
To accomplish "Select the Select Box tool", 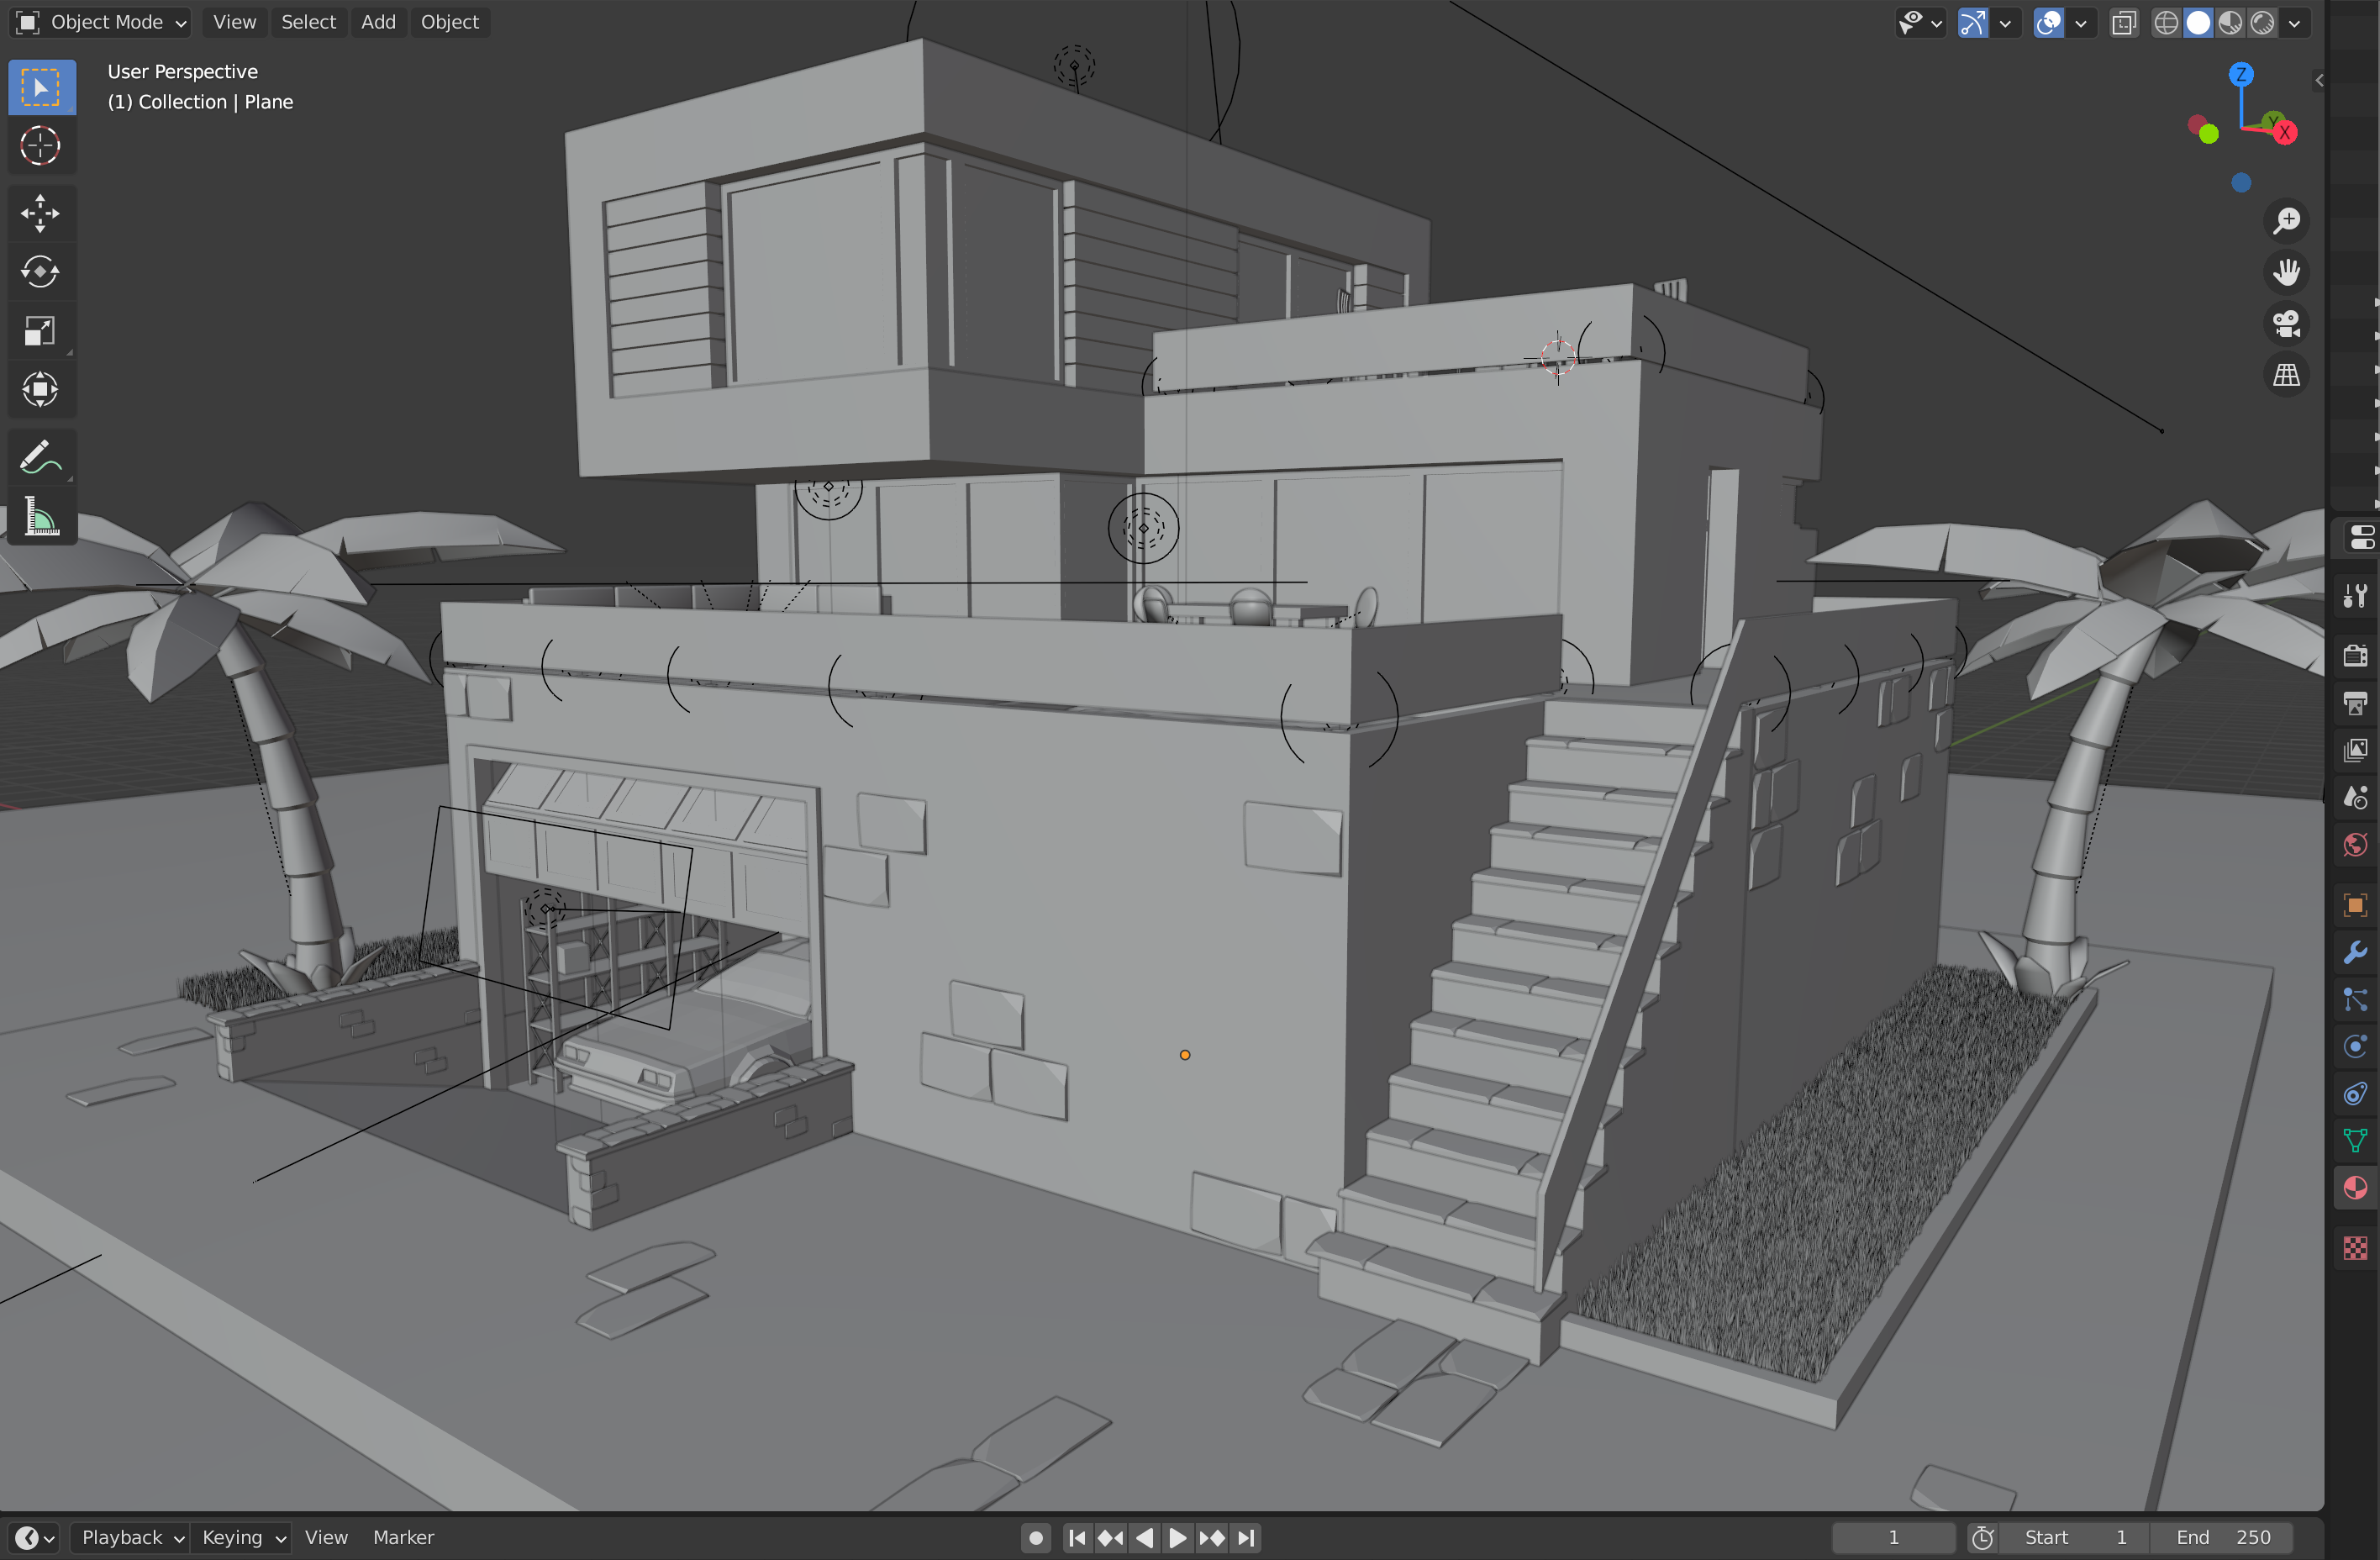I will pyautogui.click(x=41, y=87).
